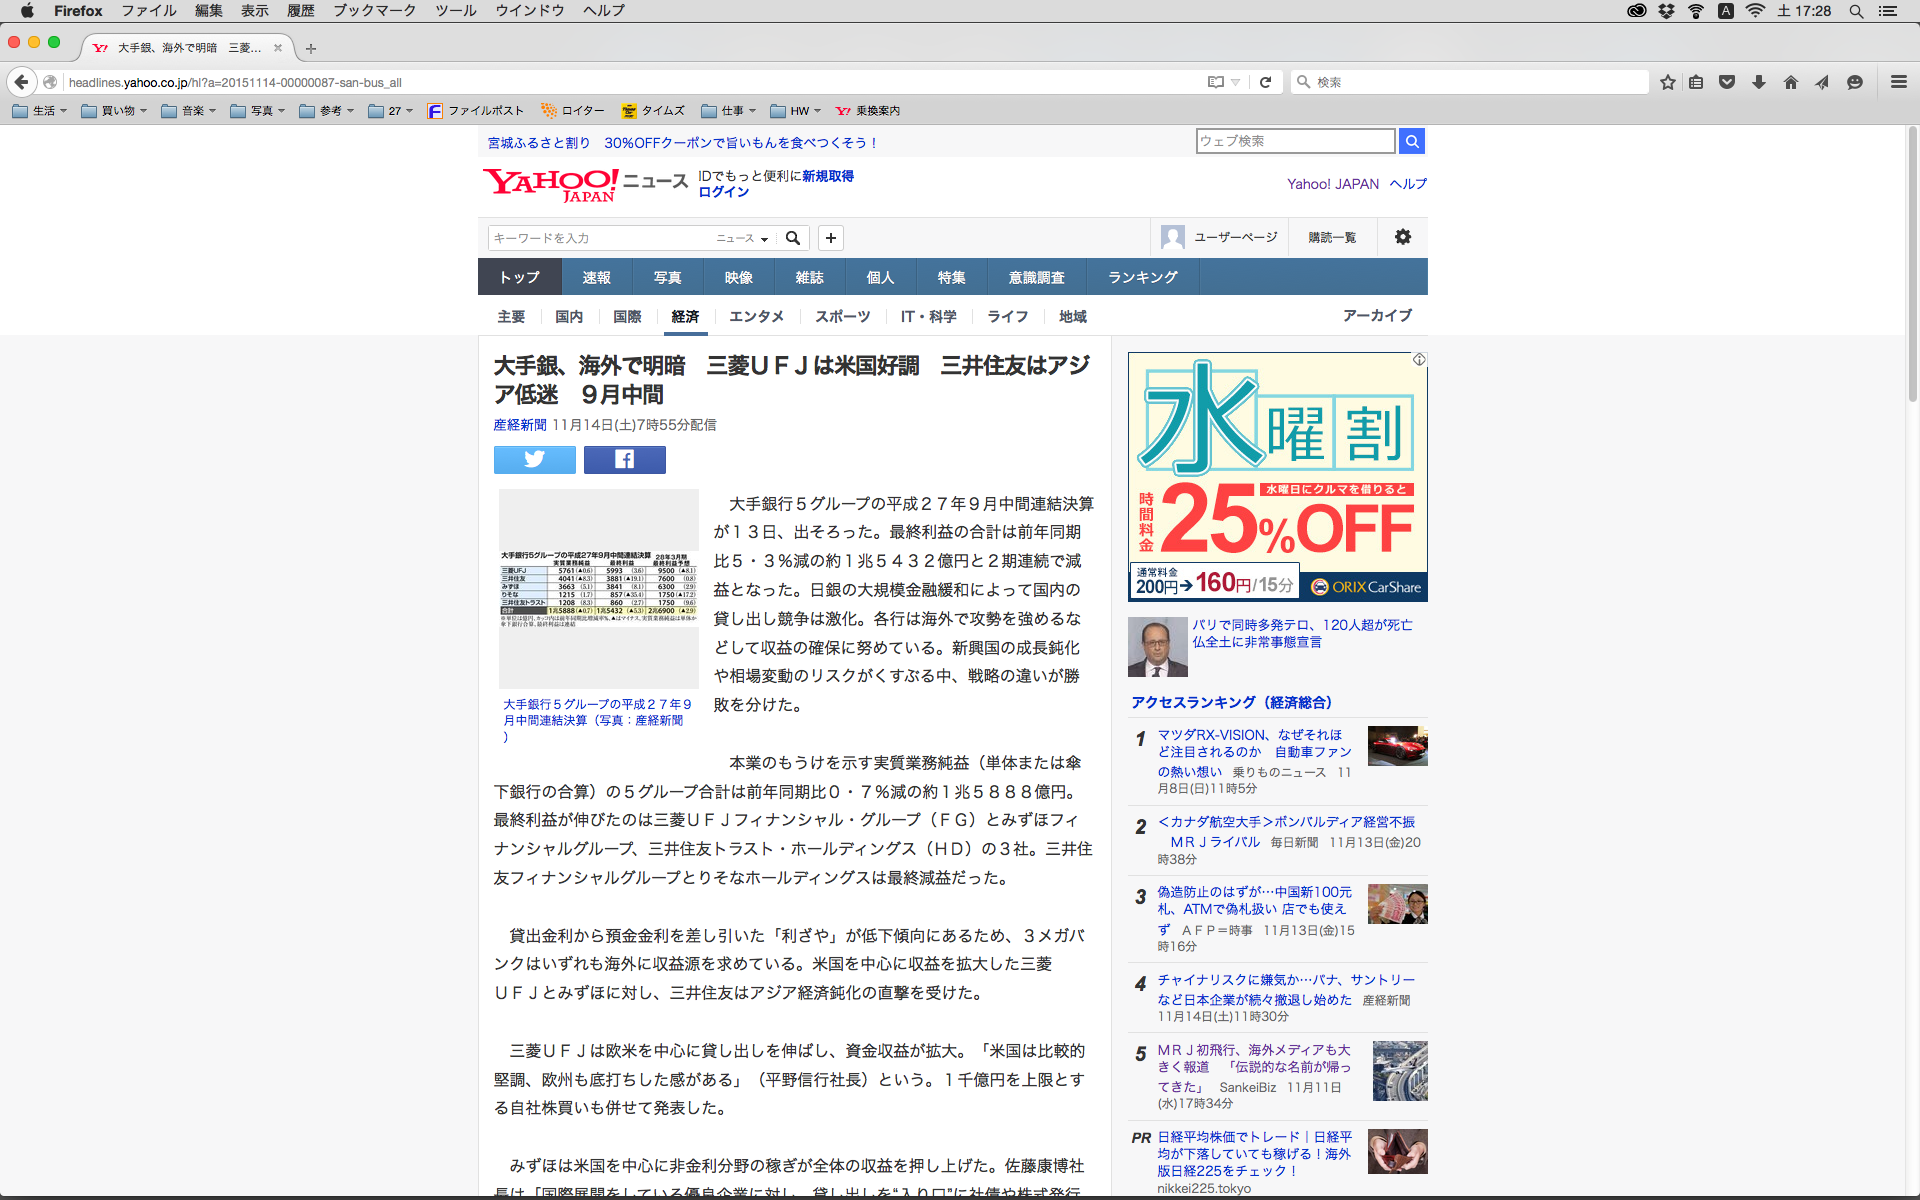Toggle Reader View in address bar

point(1215,82)
